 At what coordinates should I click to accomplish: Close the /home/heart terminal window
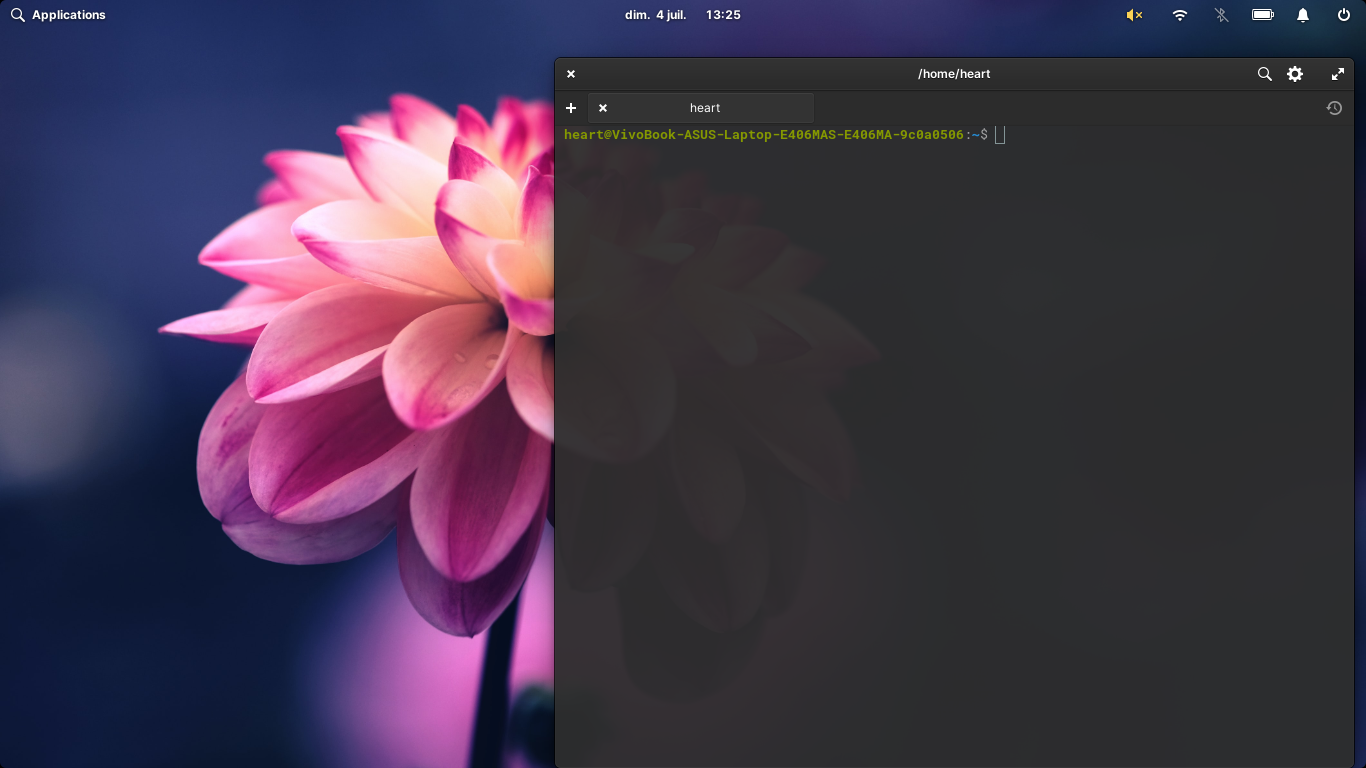pos(571,74)
